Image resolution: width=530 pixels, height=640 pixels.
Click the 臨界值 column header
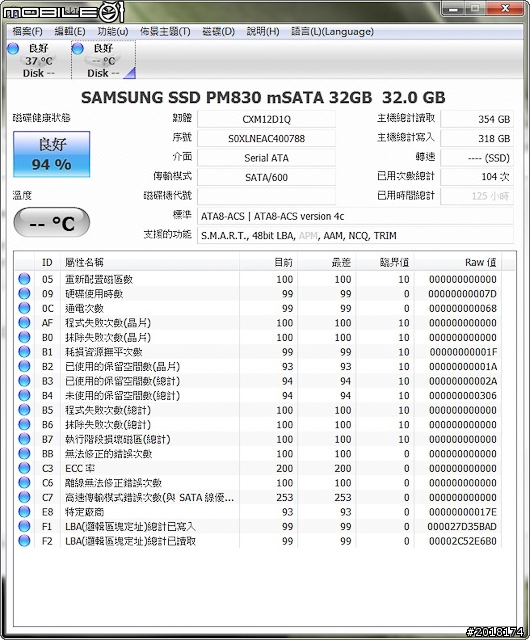coord(385,262)
